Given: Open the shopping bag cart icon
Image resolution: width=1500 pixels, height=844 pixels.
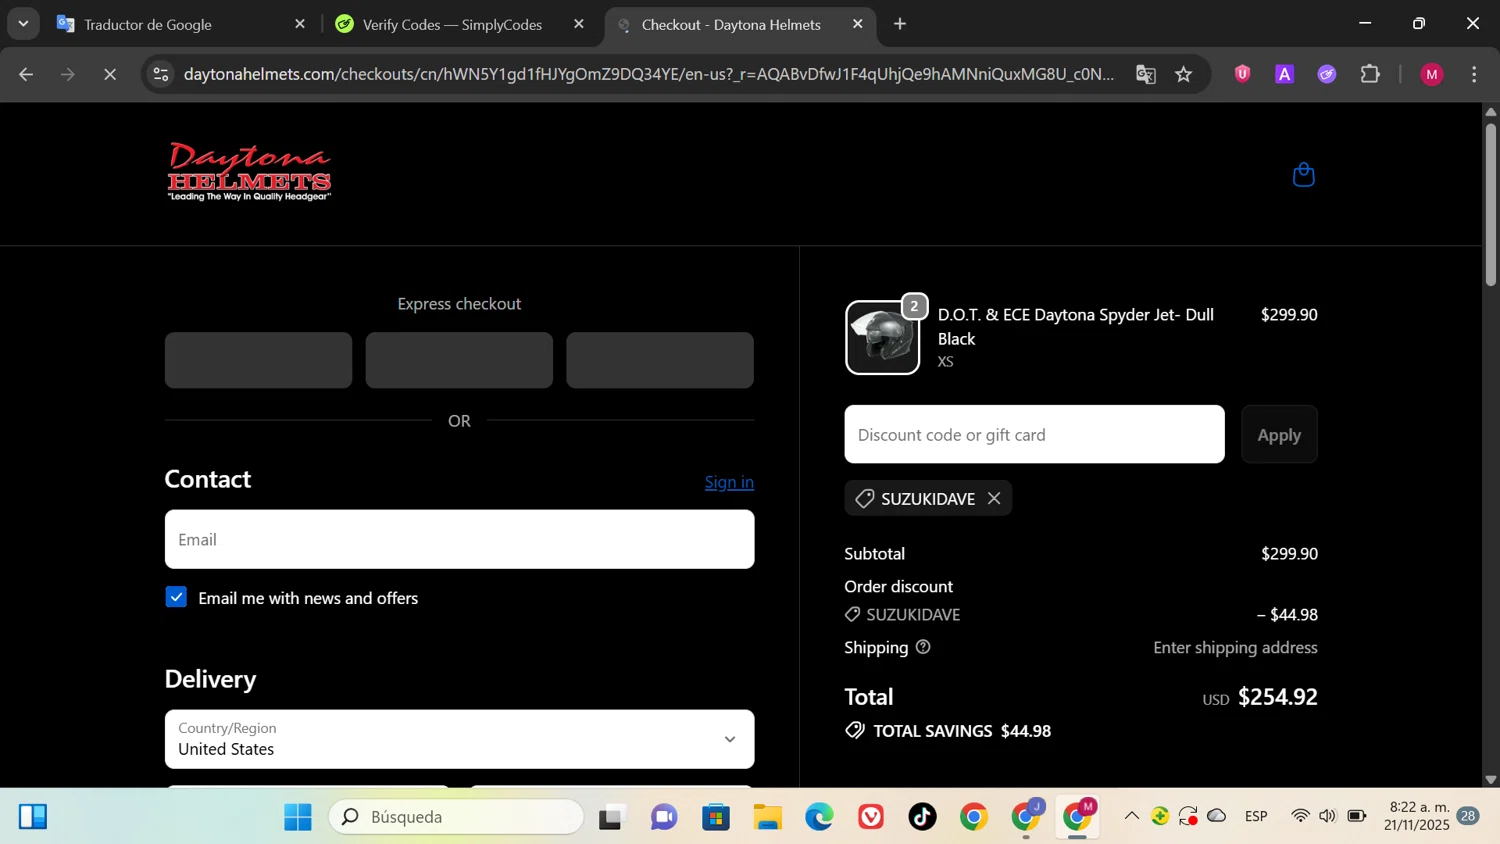Looking at the screenshot, I should coord(1303,175).
